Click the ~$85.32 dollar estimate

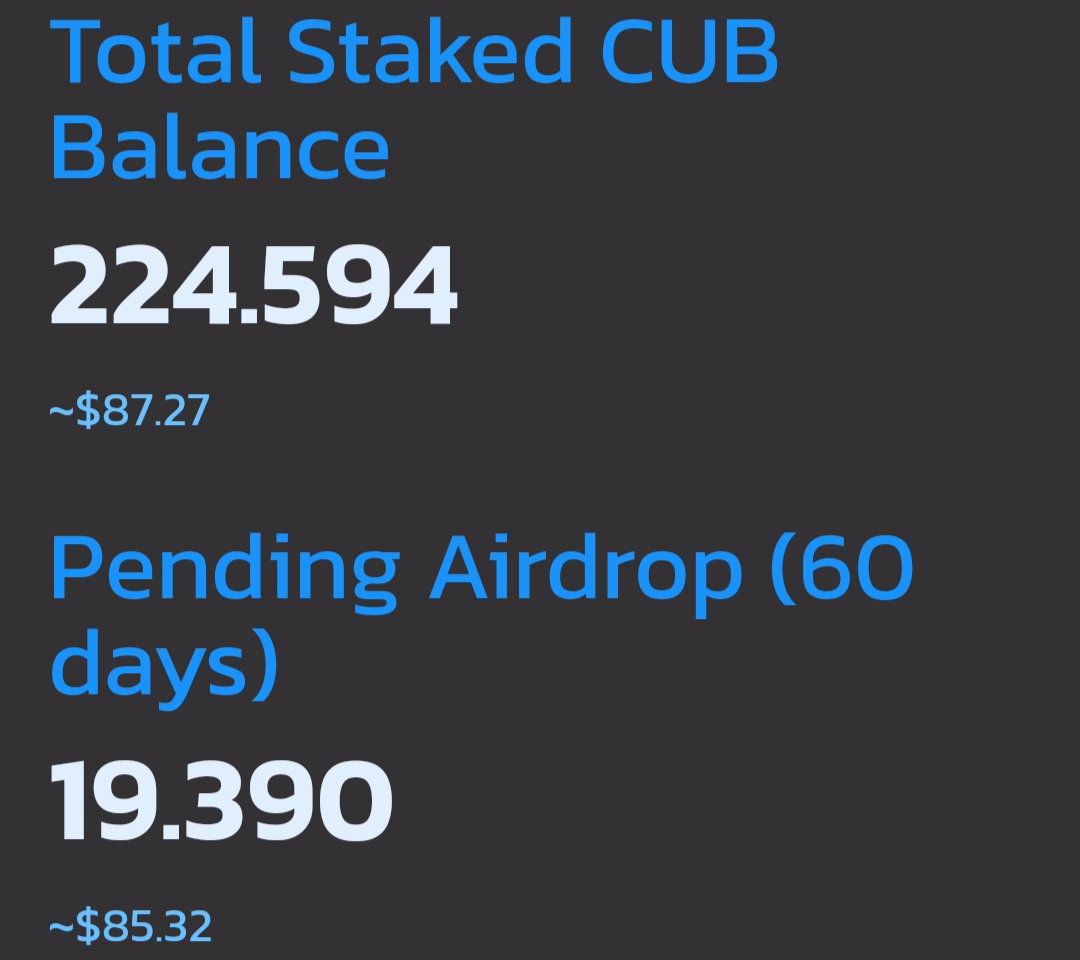tap(130, 926)
